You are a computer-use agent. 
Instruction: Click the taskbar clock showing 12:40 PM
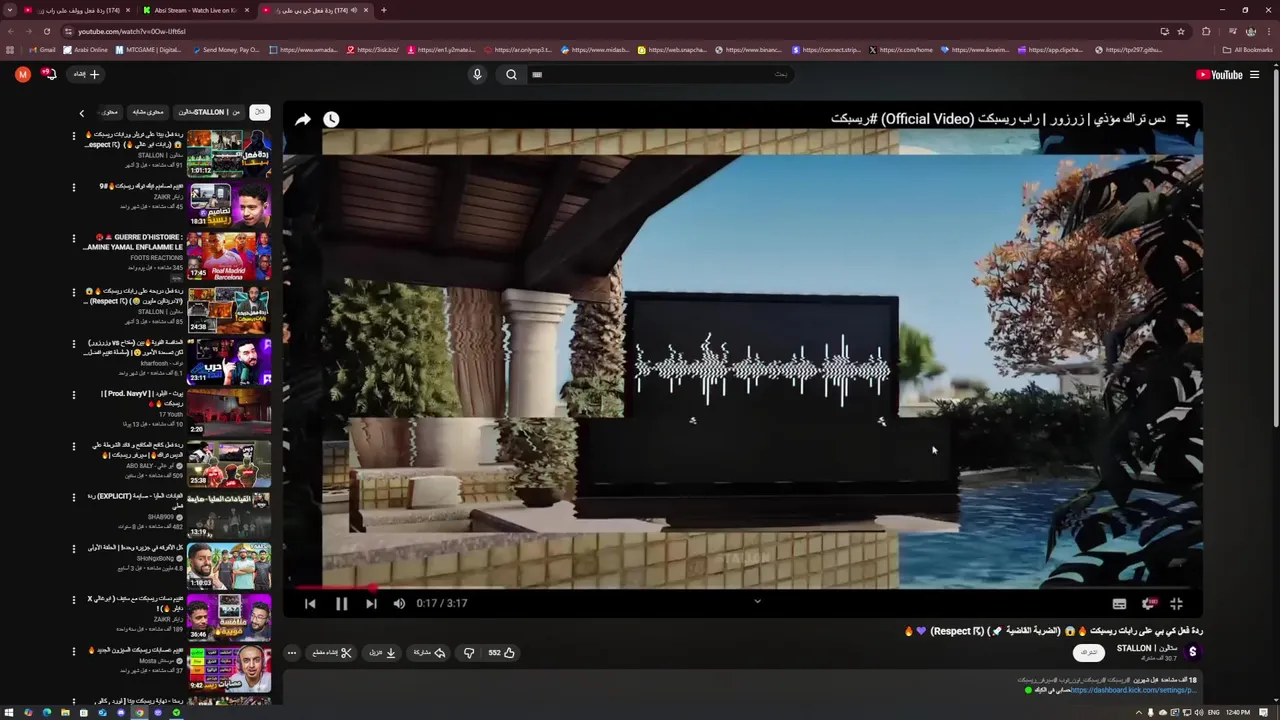tap(1238, 713)
